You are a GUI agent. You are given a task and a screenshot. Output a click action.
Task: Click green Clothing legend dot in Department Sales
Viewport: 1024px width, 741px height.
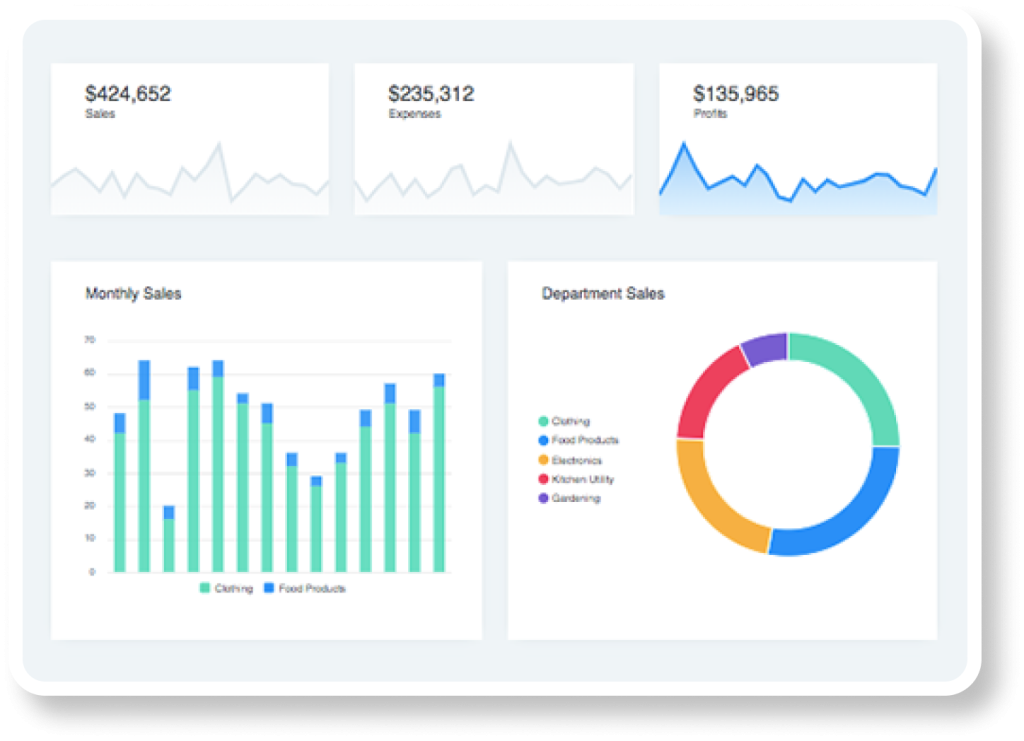coord(544,422)
